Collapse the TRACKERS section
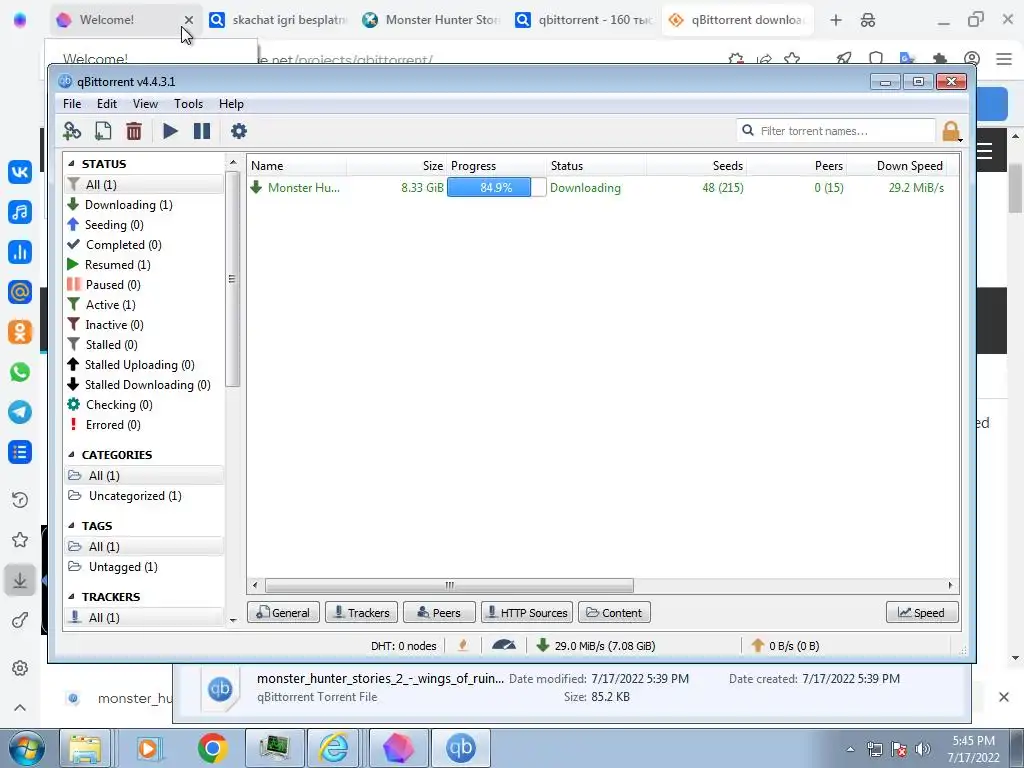Viewport: 1024px width, 768px height. coord(71,597)
